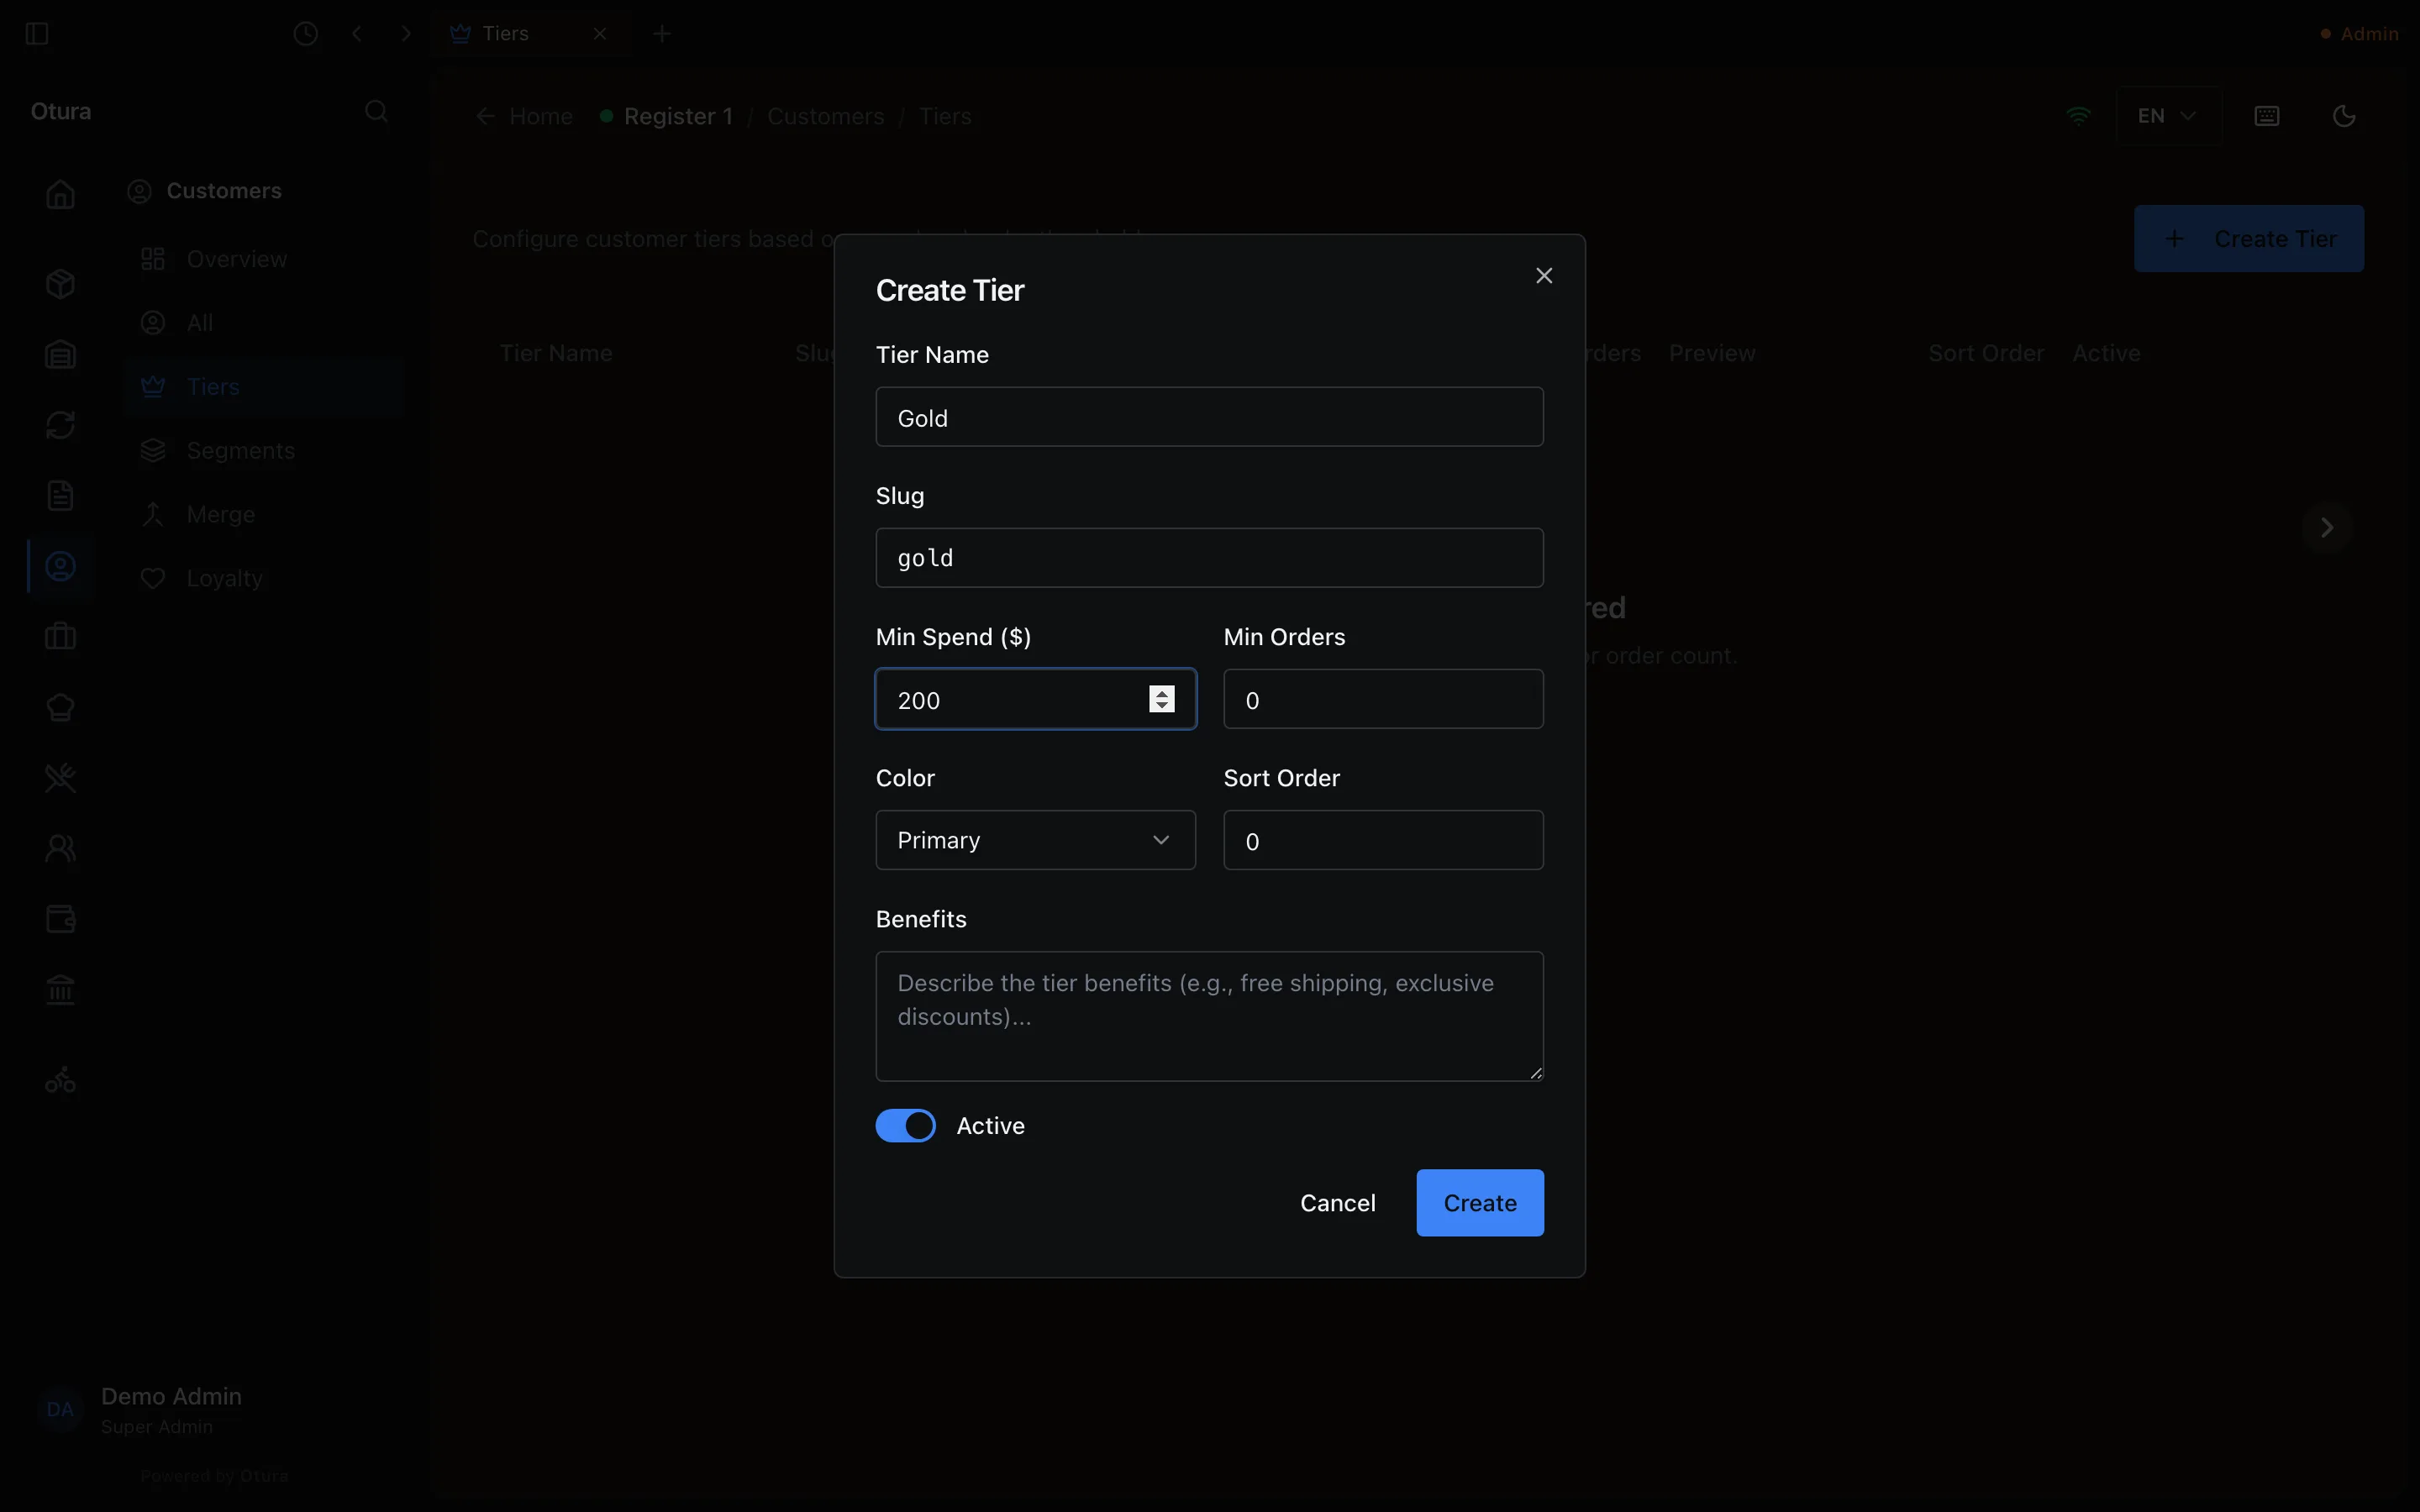Close the Create Tier dialog with X
Image resolution: width=2420 pixels, height=1512 pixels.
pyautogui.click(x=1544, y=276)
